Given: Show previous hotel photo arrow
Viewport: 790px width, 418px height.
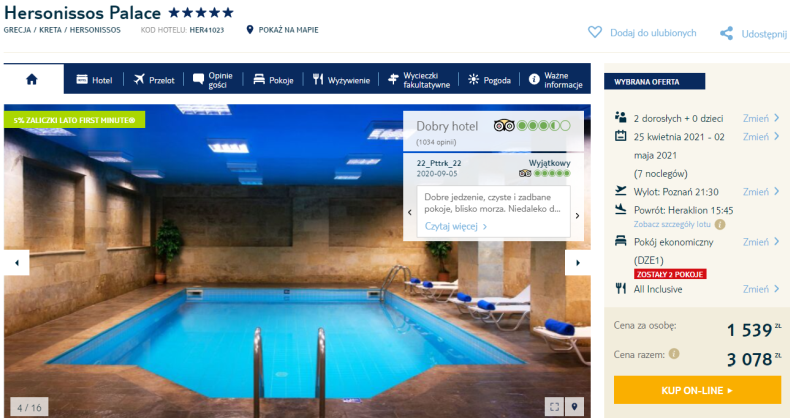Looking at the screenshot, I should click(x=17, y=262).
